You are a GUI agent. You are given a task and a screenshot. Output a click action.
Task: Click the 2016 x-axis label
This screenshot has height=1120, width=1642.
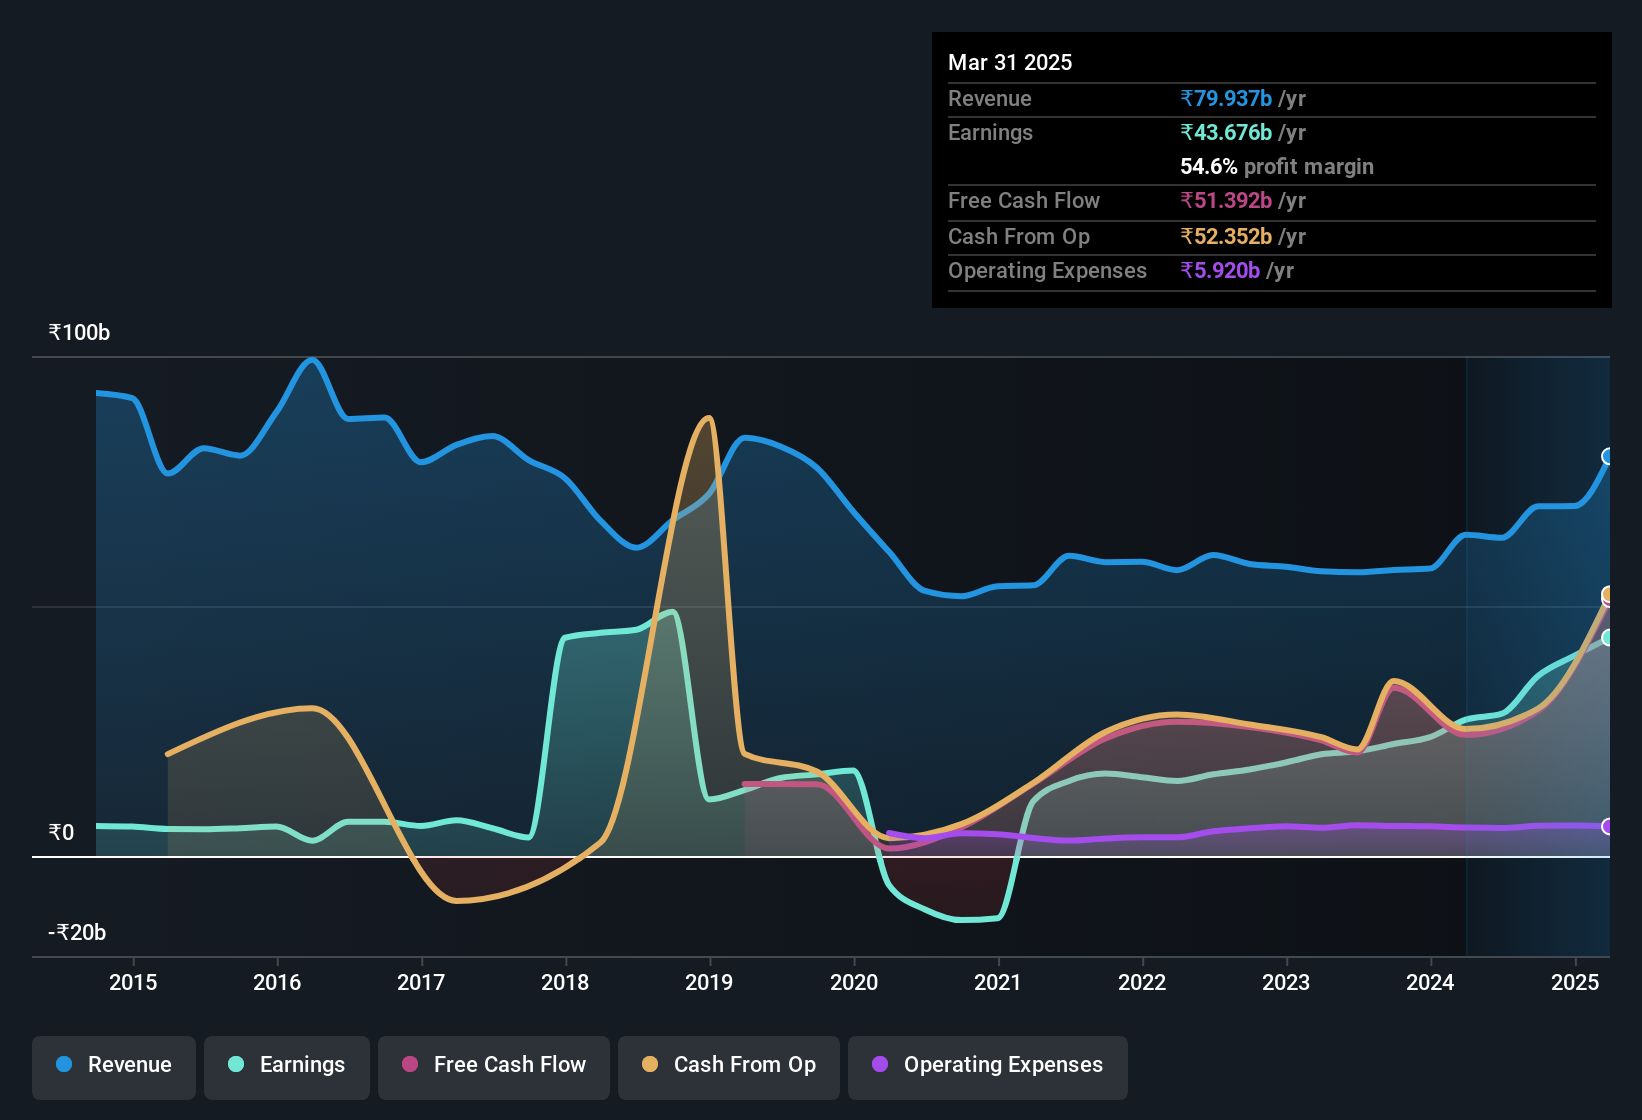[x=277, y=982]
